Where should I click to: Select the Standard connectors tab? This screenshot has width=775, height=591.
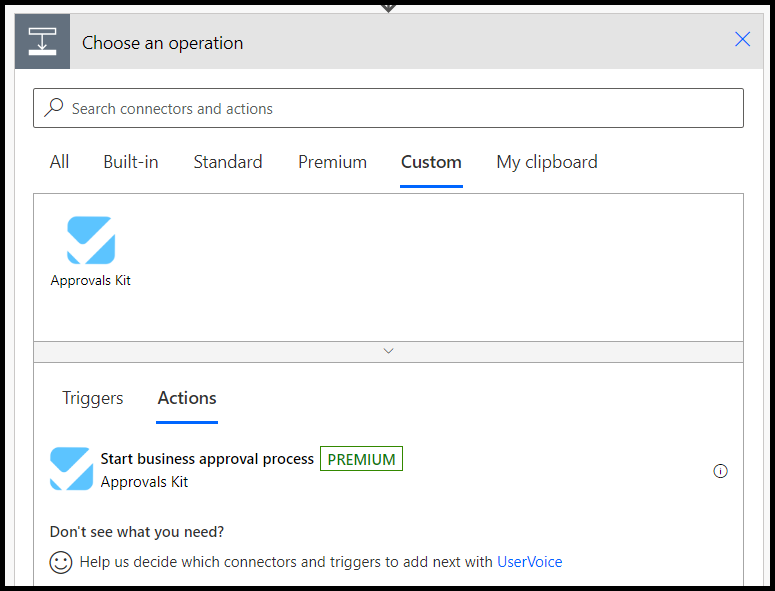point(228,162)
